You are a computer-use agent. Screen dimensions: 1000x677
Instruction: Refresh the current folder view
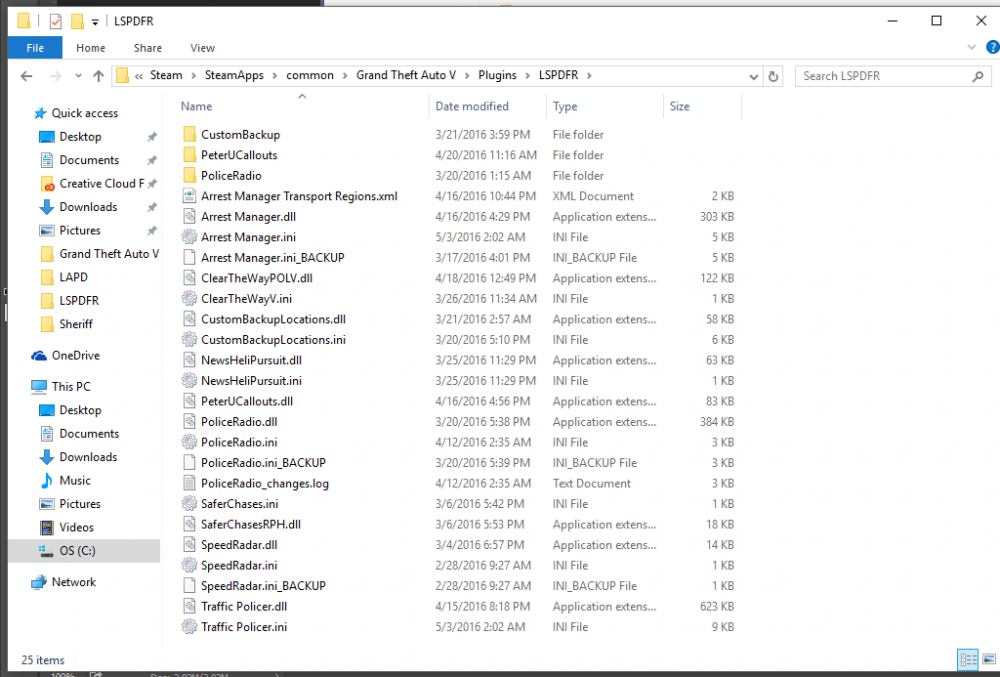[773, 76]
